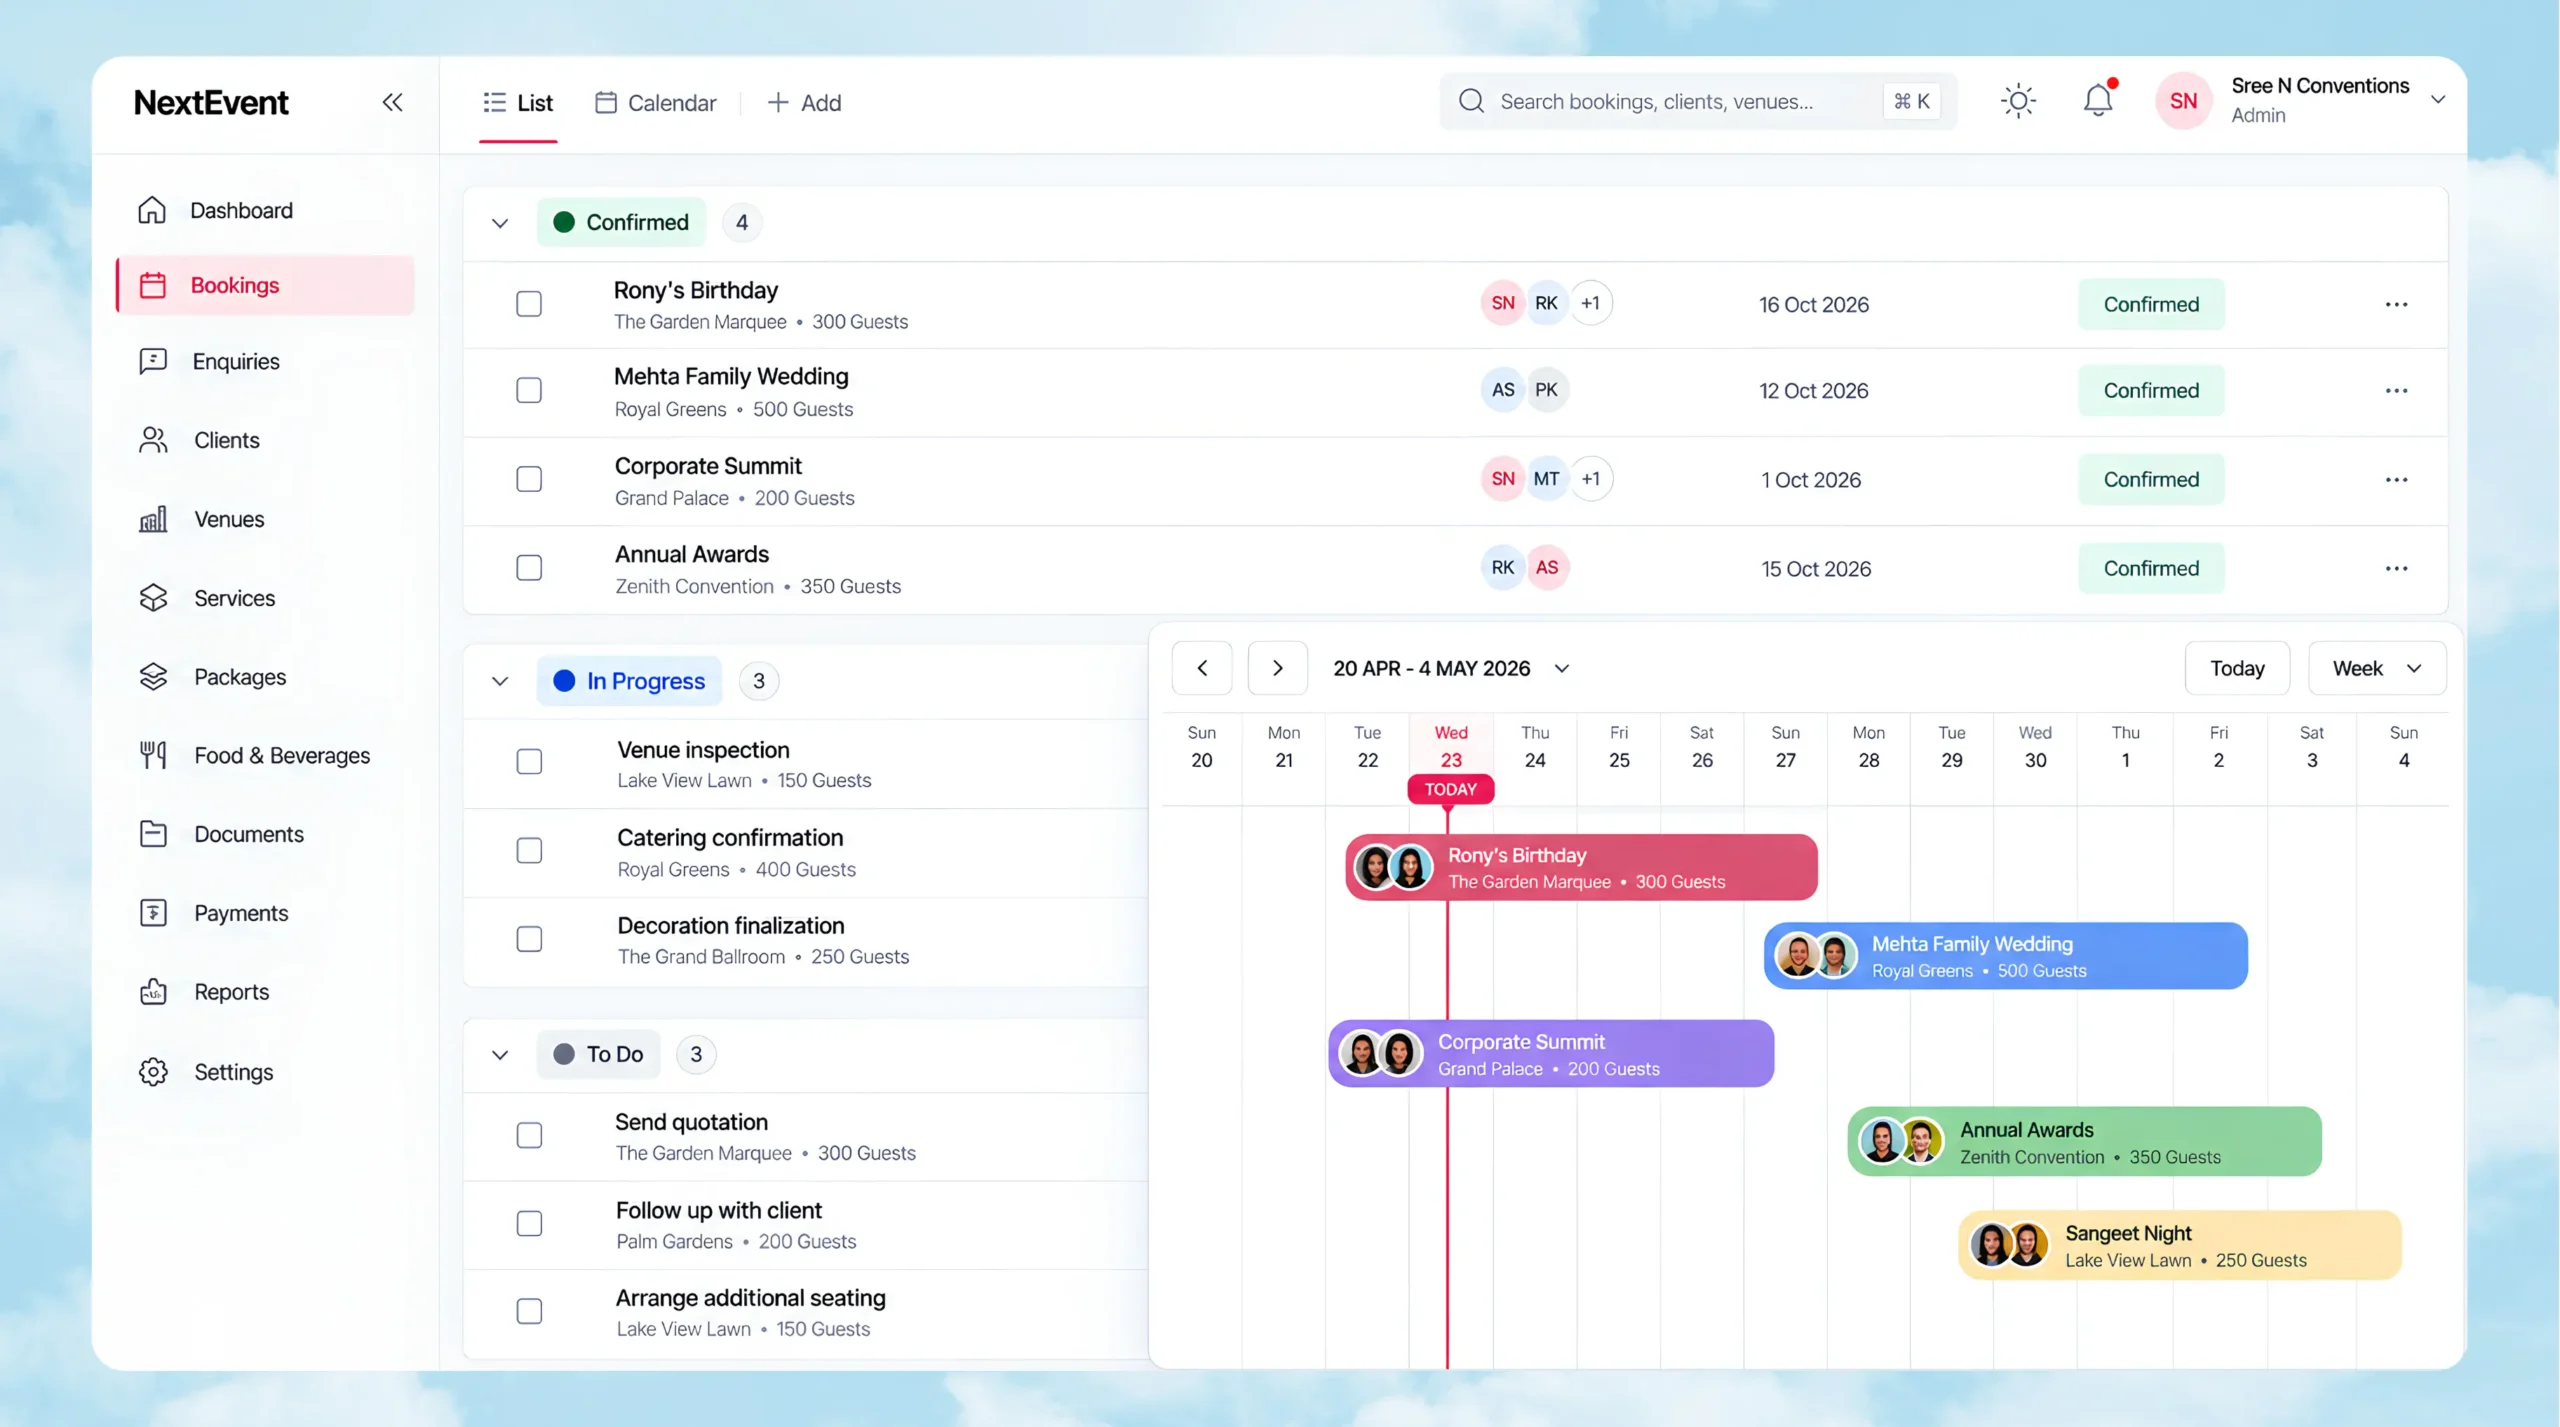Collapse the In Progress group
This screenshot has width=2560, height=1427.
coord(500,682)
